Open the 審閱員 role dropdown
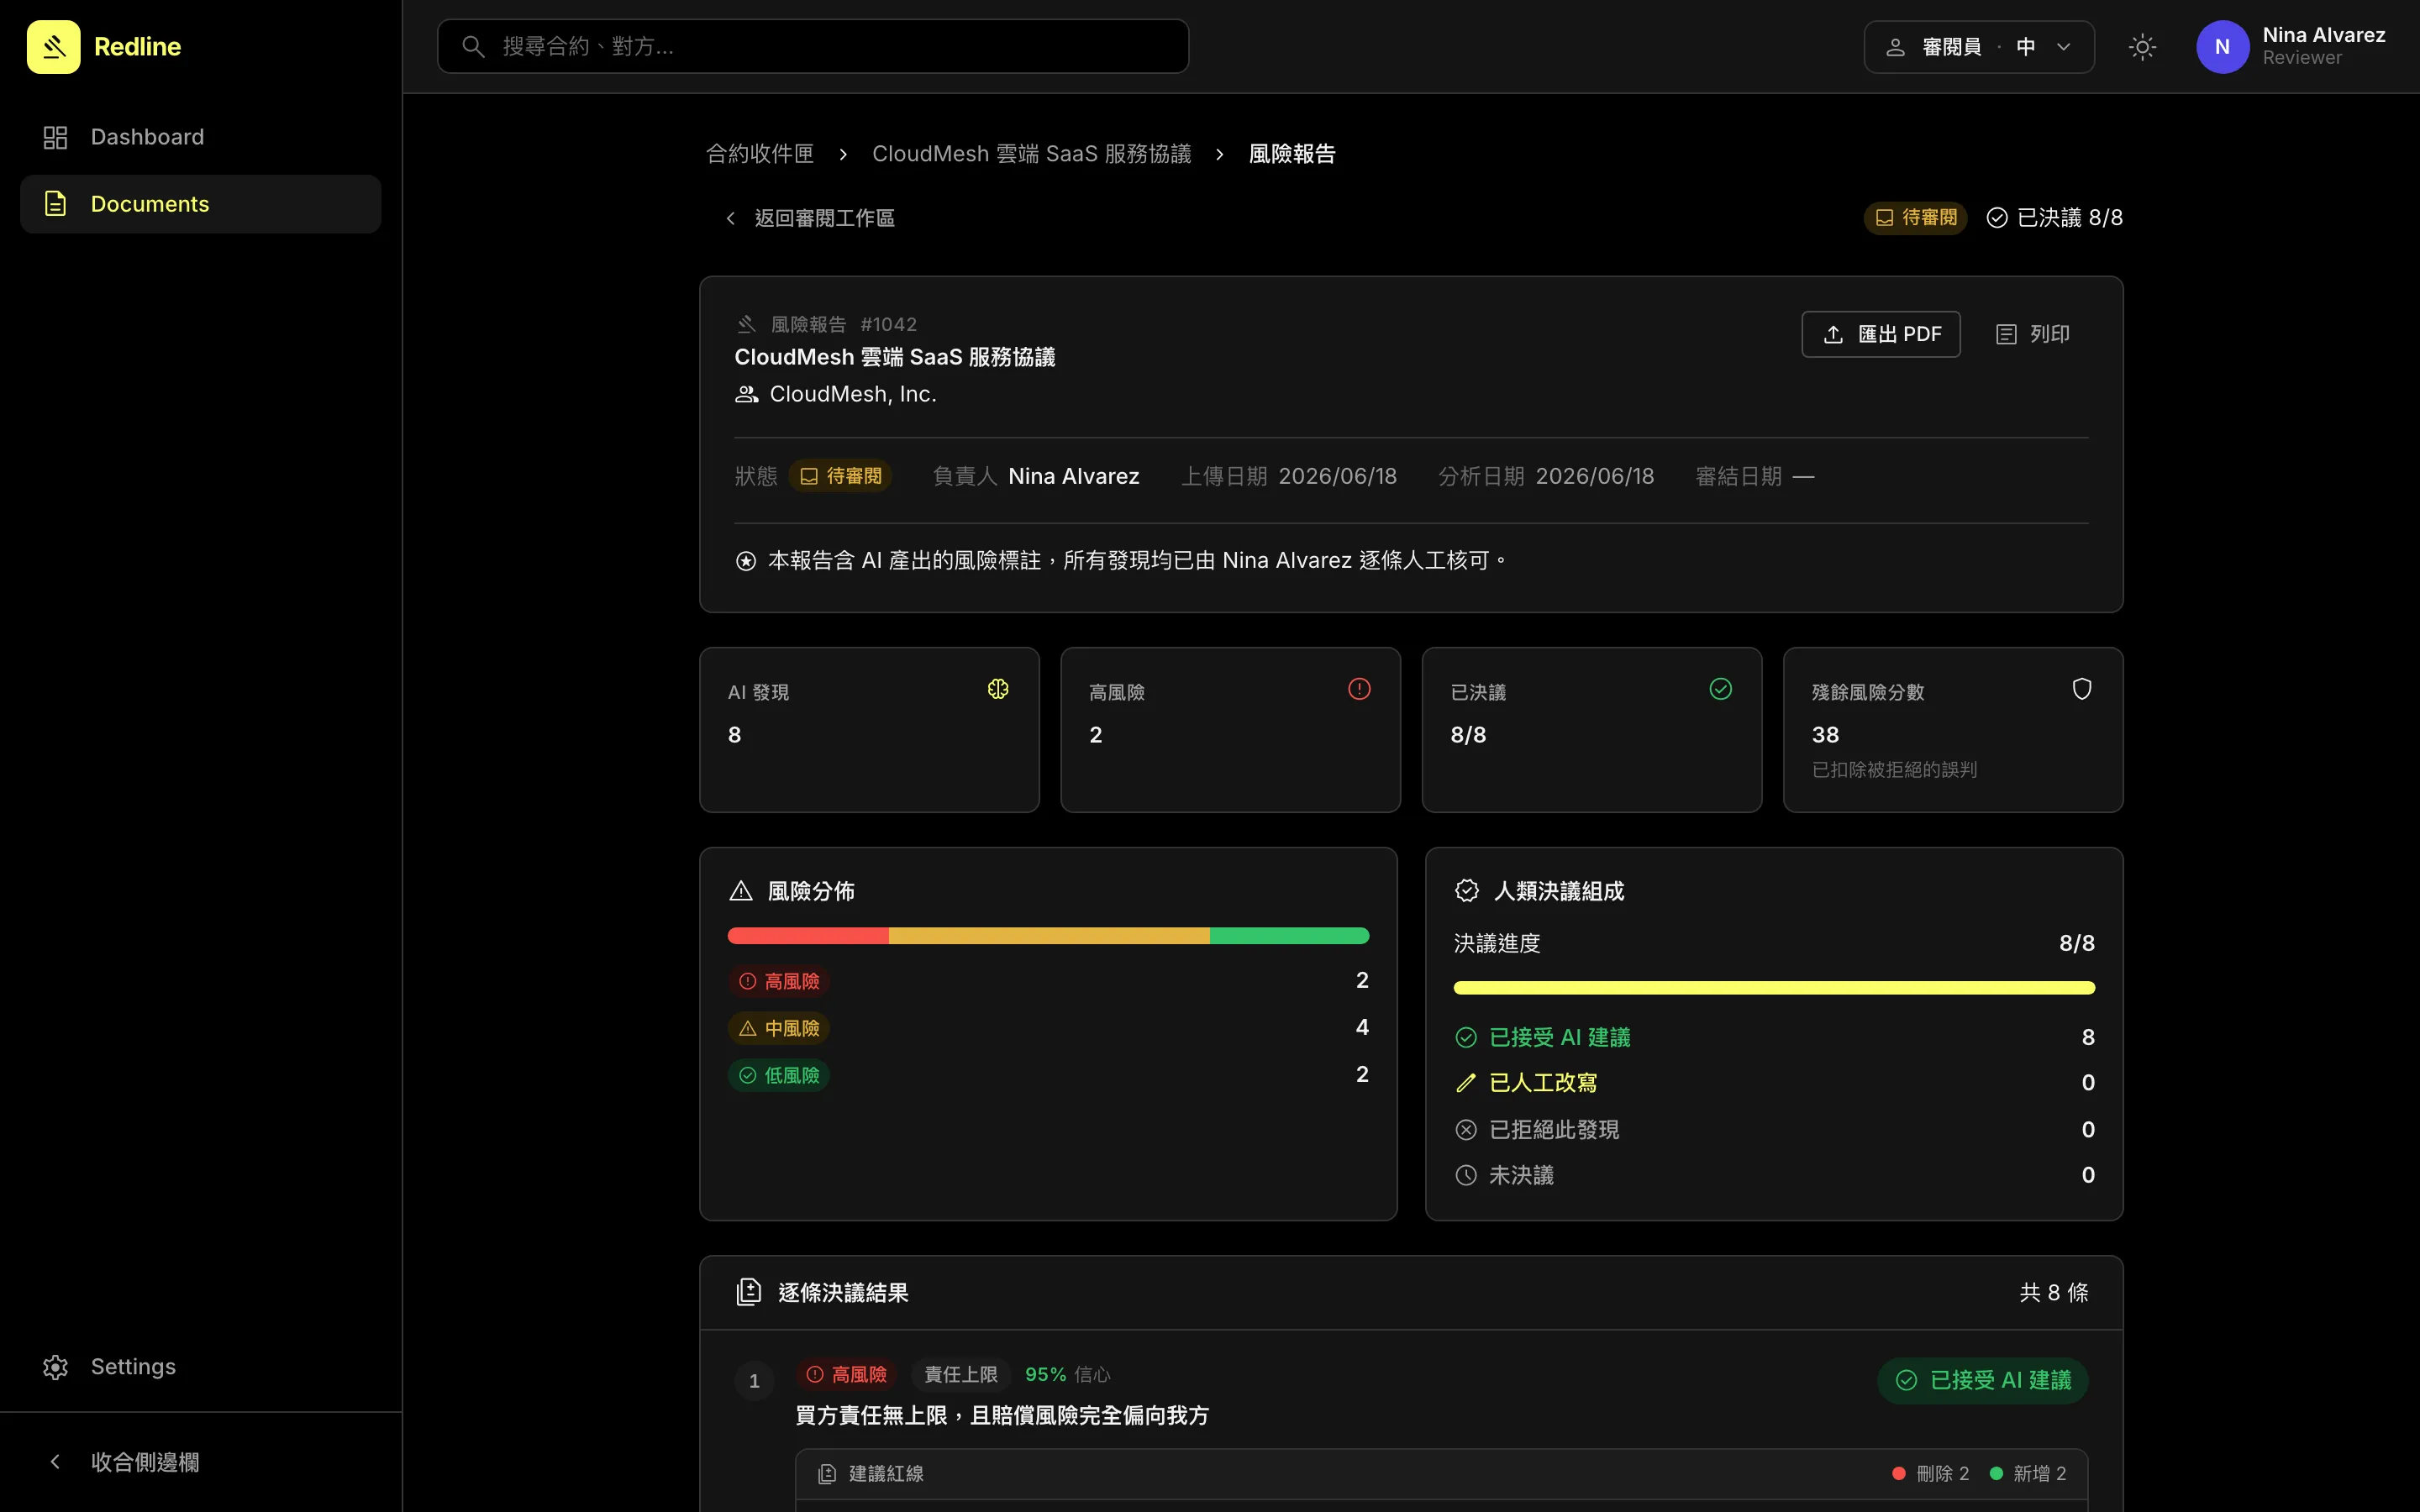 tap(1978, 46)
